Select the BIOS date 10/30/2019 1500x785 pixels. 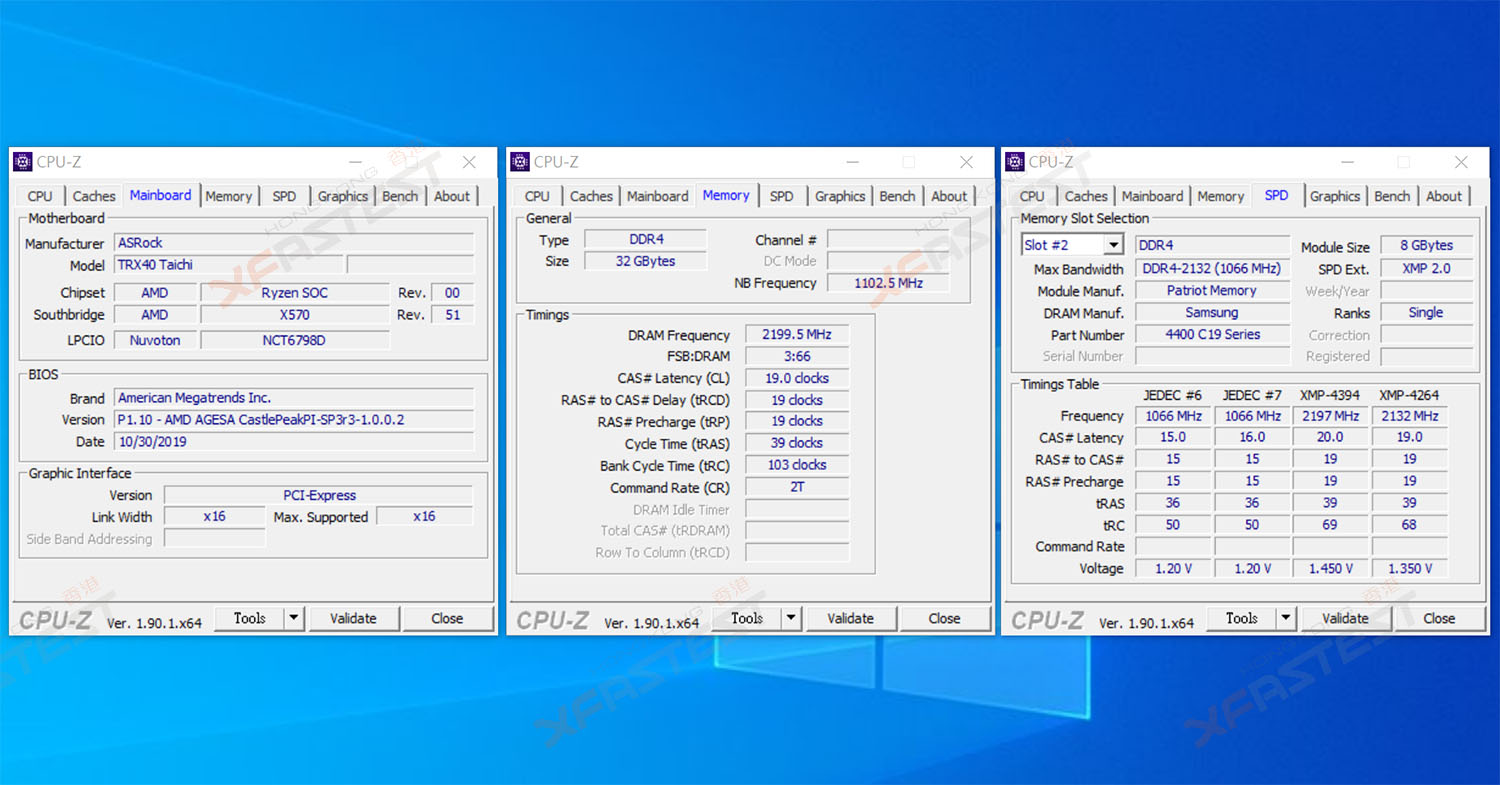click(293, 442)
